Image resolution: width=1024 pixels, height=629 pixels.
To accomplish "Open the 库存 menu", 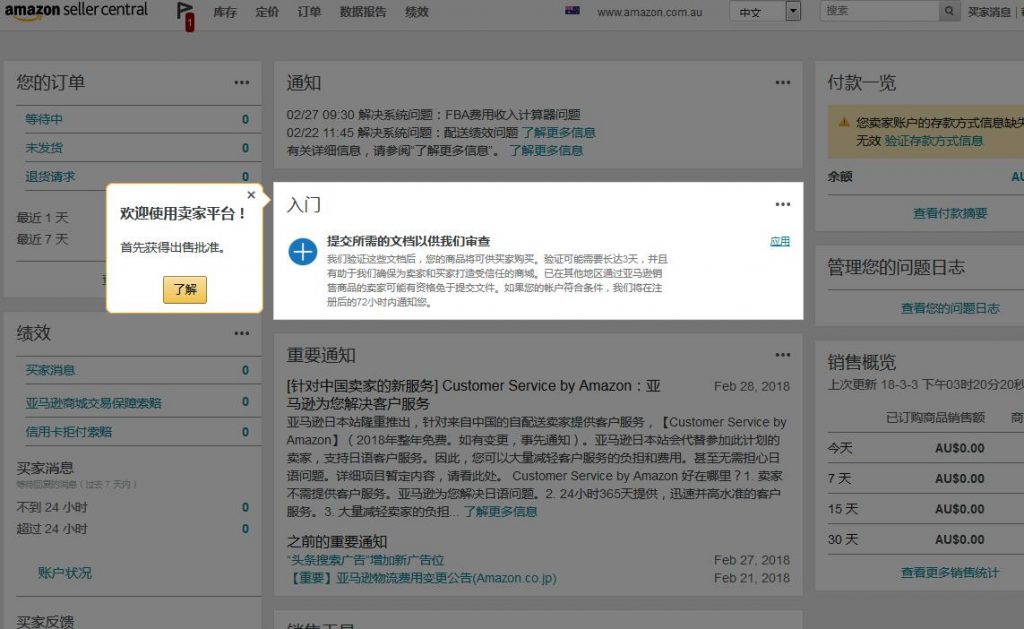I will (x=225, y=12).
